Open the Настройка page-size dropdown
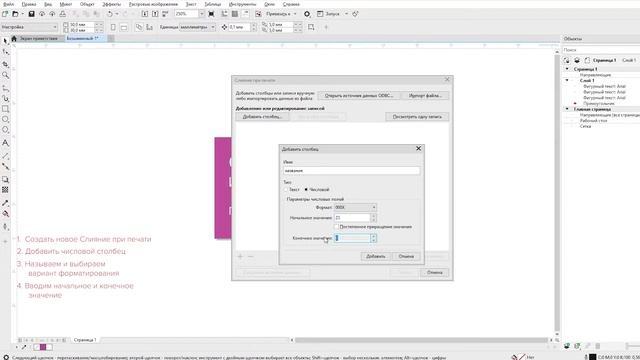Viewport: 640px width, 360px height. tap(29, 27)
